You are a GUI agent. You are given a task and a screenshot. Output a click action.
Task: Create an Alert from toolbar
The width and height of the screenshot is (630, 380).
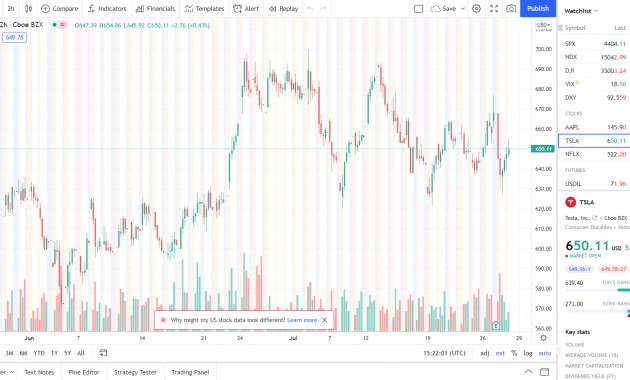pos(246,8)
